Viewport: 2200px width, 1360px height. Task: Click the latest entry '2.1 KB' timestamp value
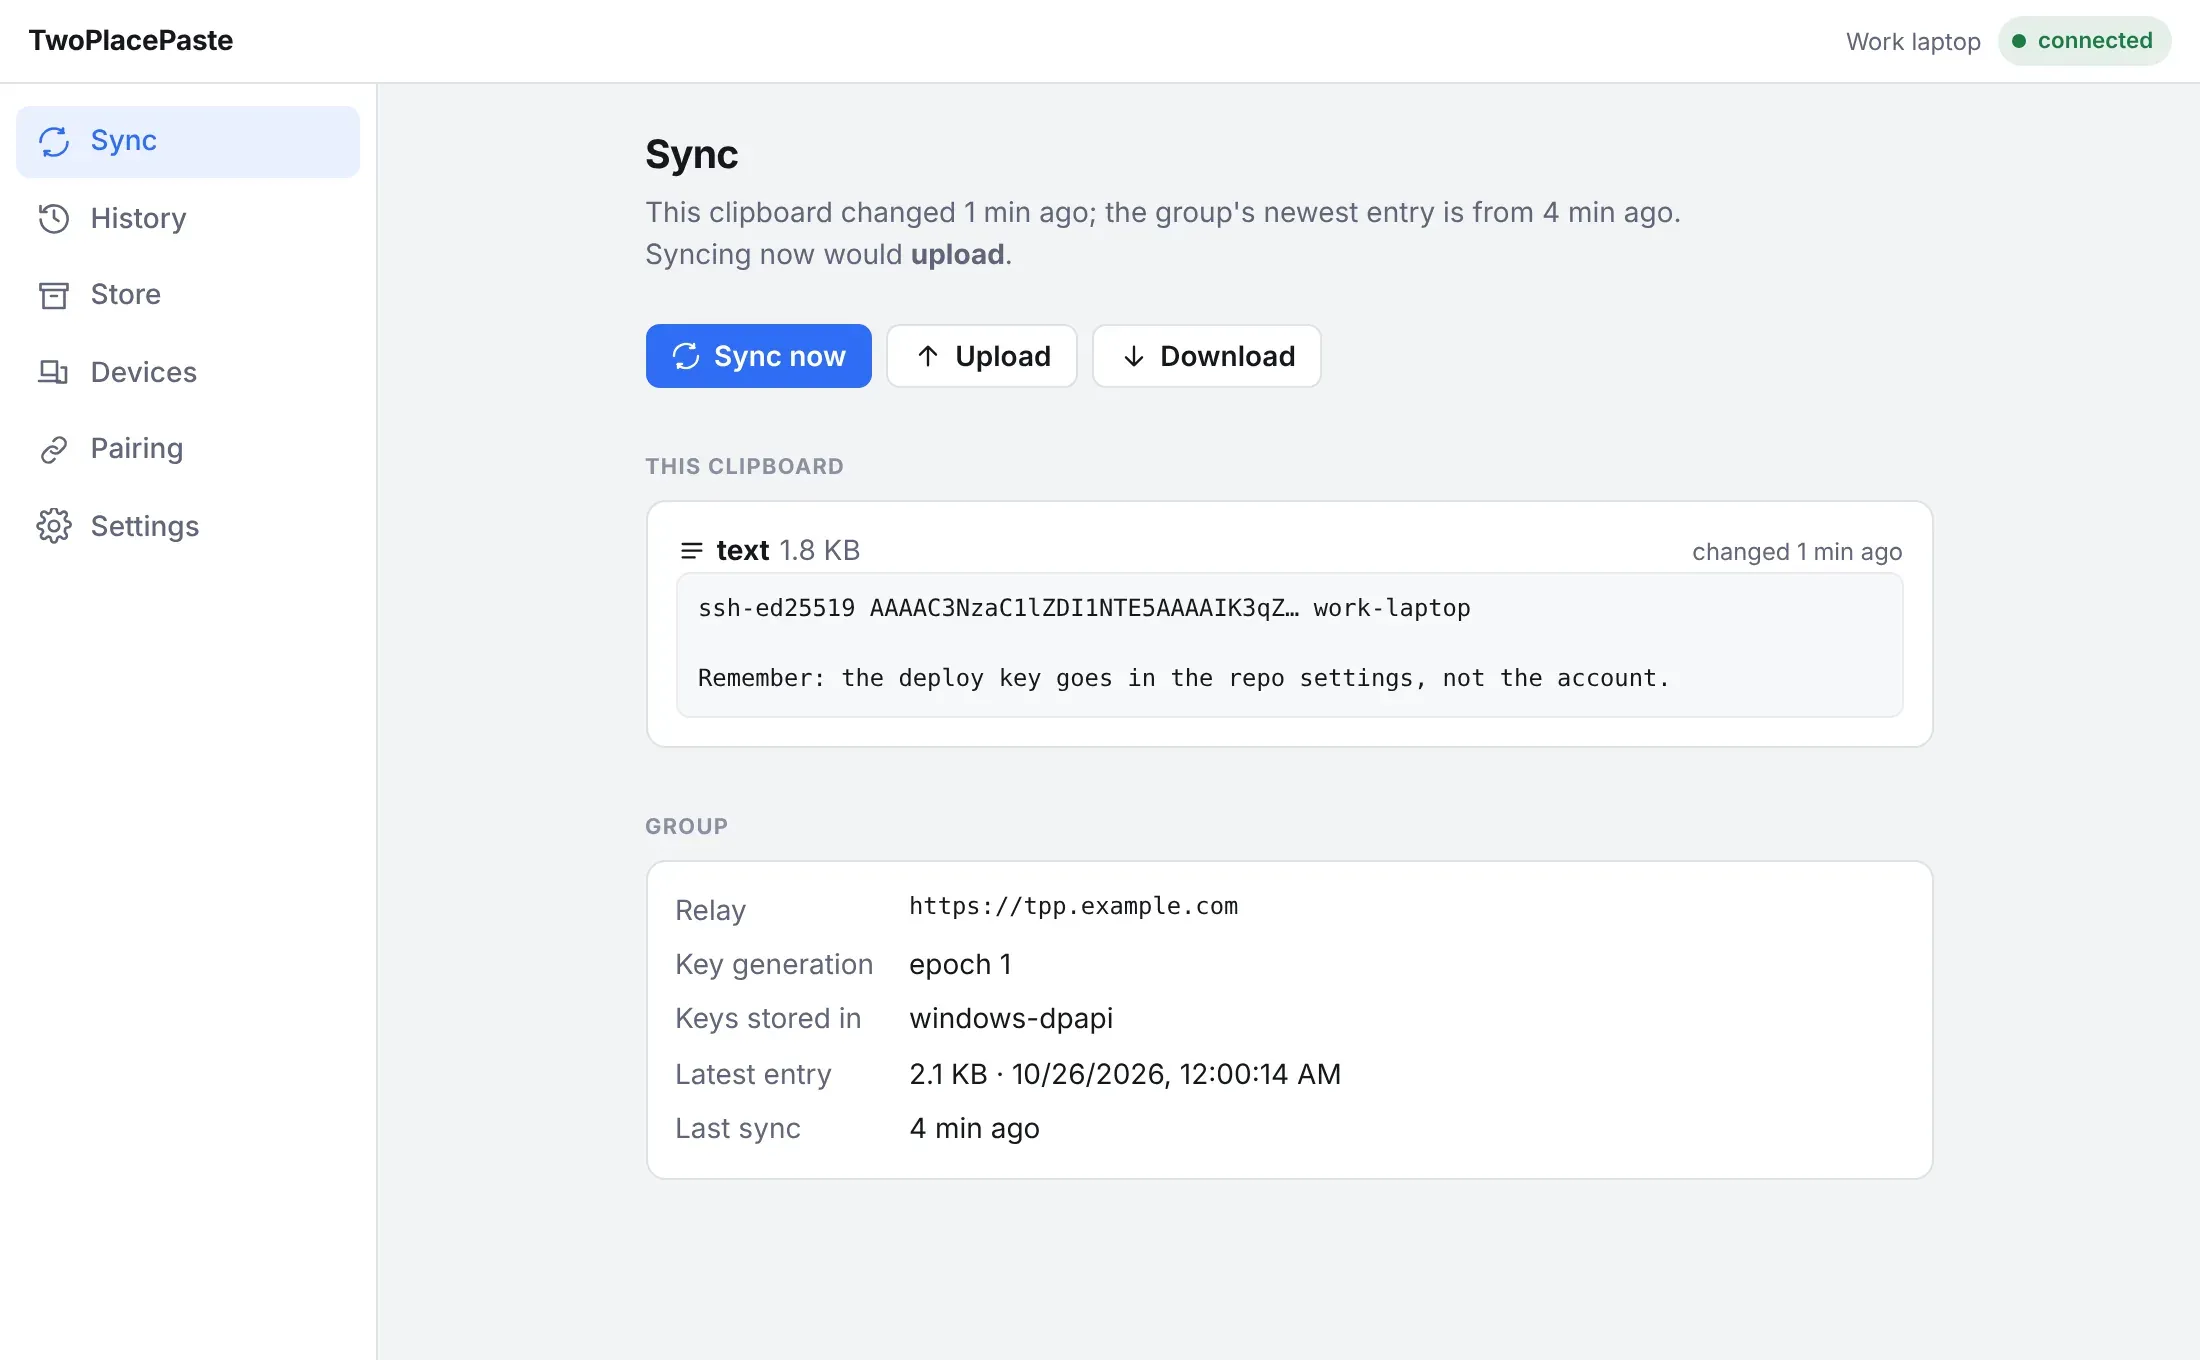1125,1074
